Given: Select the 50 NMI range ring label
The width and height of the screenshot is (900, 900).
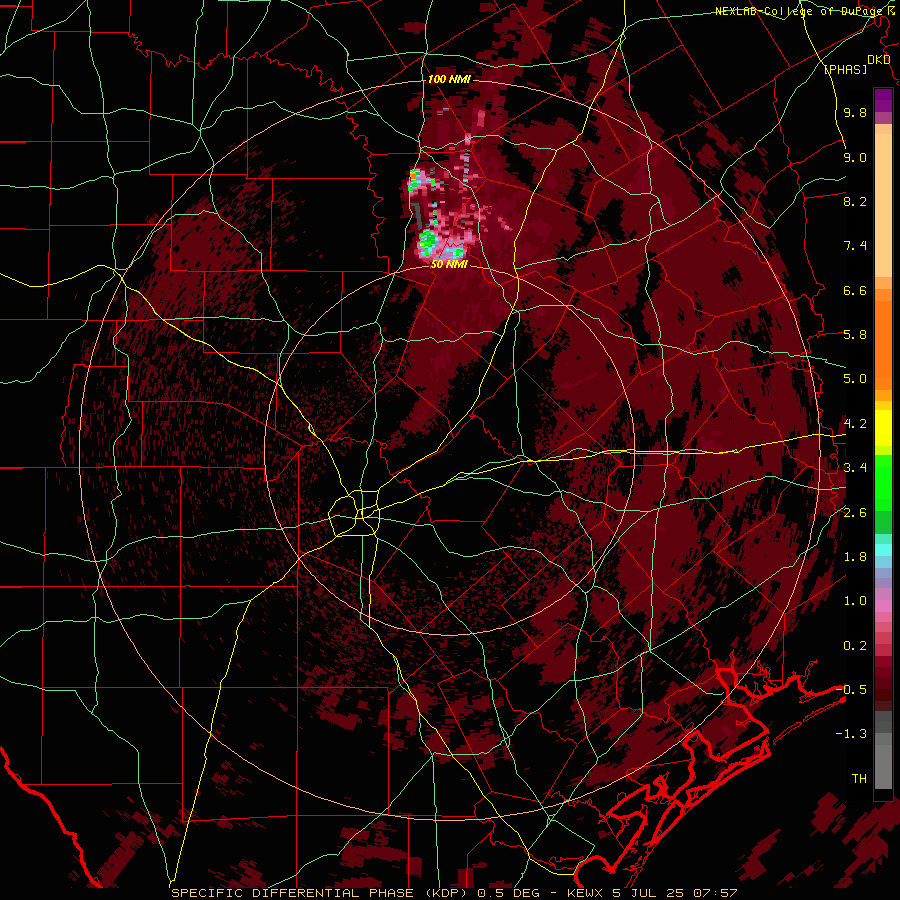Looking at the screenshot, I should [449, 265].
